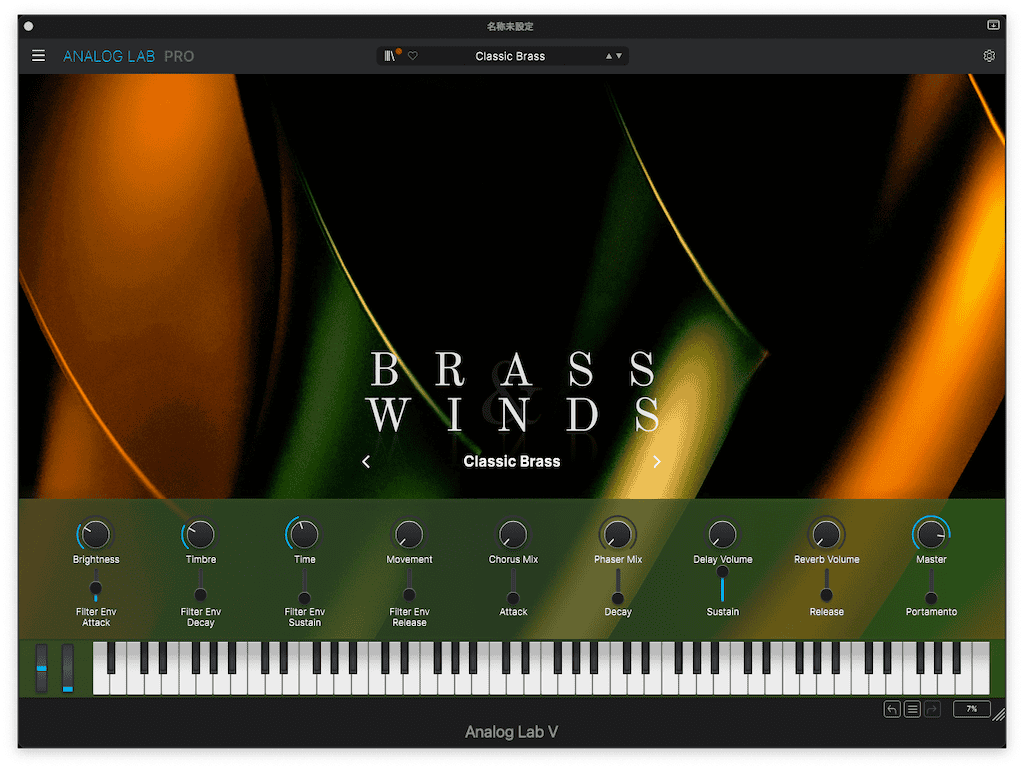Click the undo arrow button
Viewport: 1024px width, 769px height.
tap(892, 709)
